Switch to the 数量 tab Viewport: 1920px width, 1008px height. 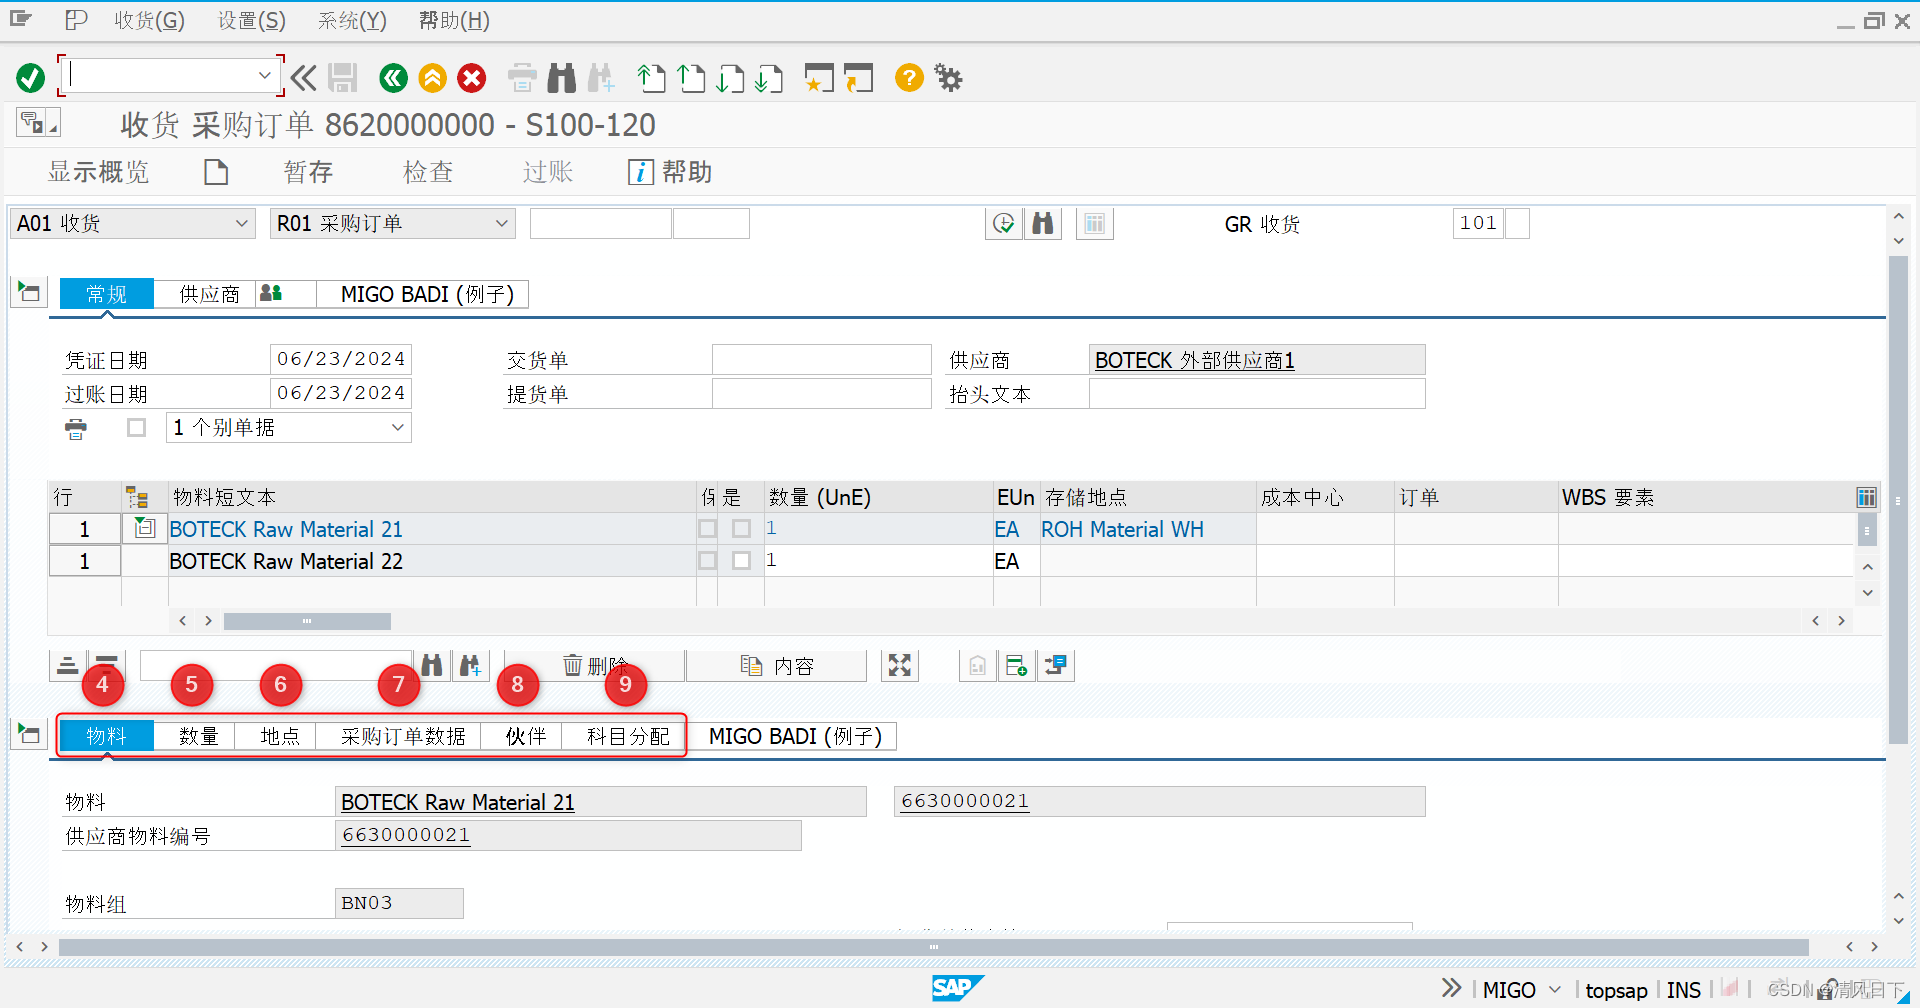(199, 736)
